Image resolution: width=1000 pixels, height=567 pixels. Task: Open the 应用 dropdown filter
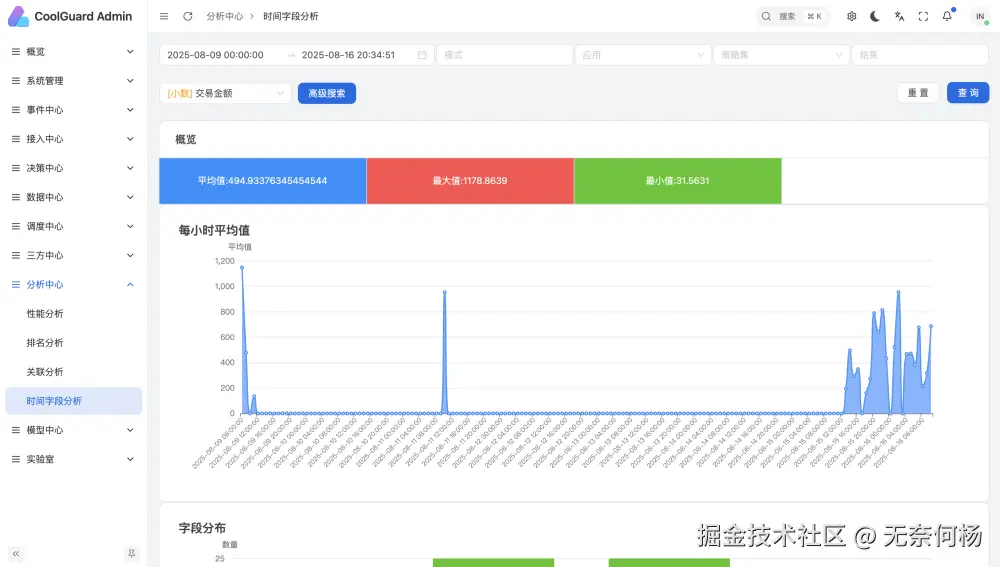[x=643, y=55]
